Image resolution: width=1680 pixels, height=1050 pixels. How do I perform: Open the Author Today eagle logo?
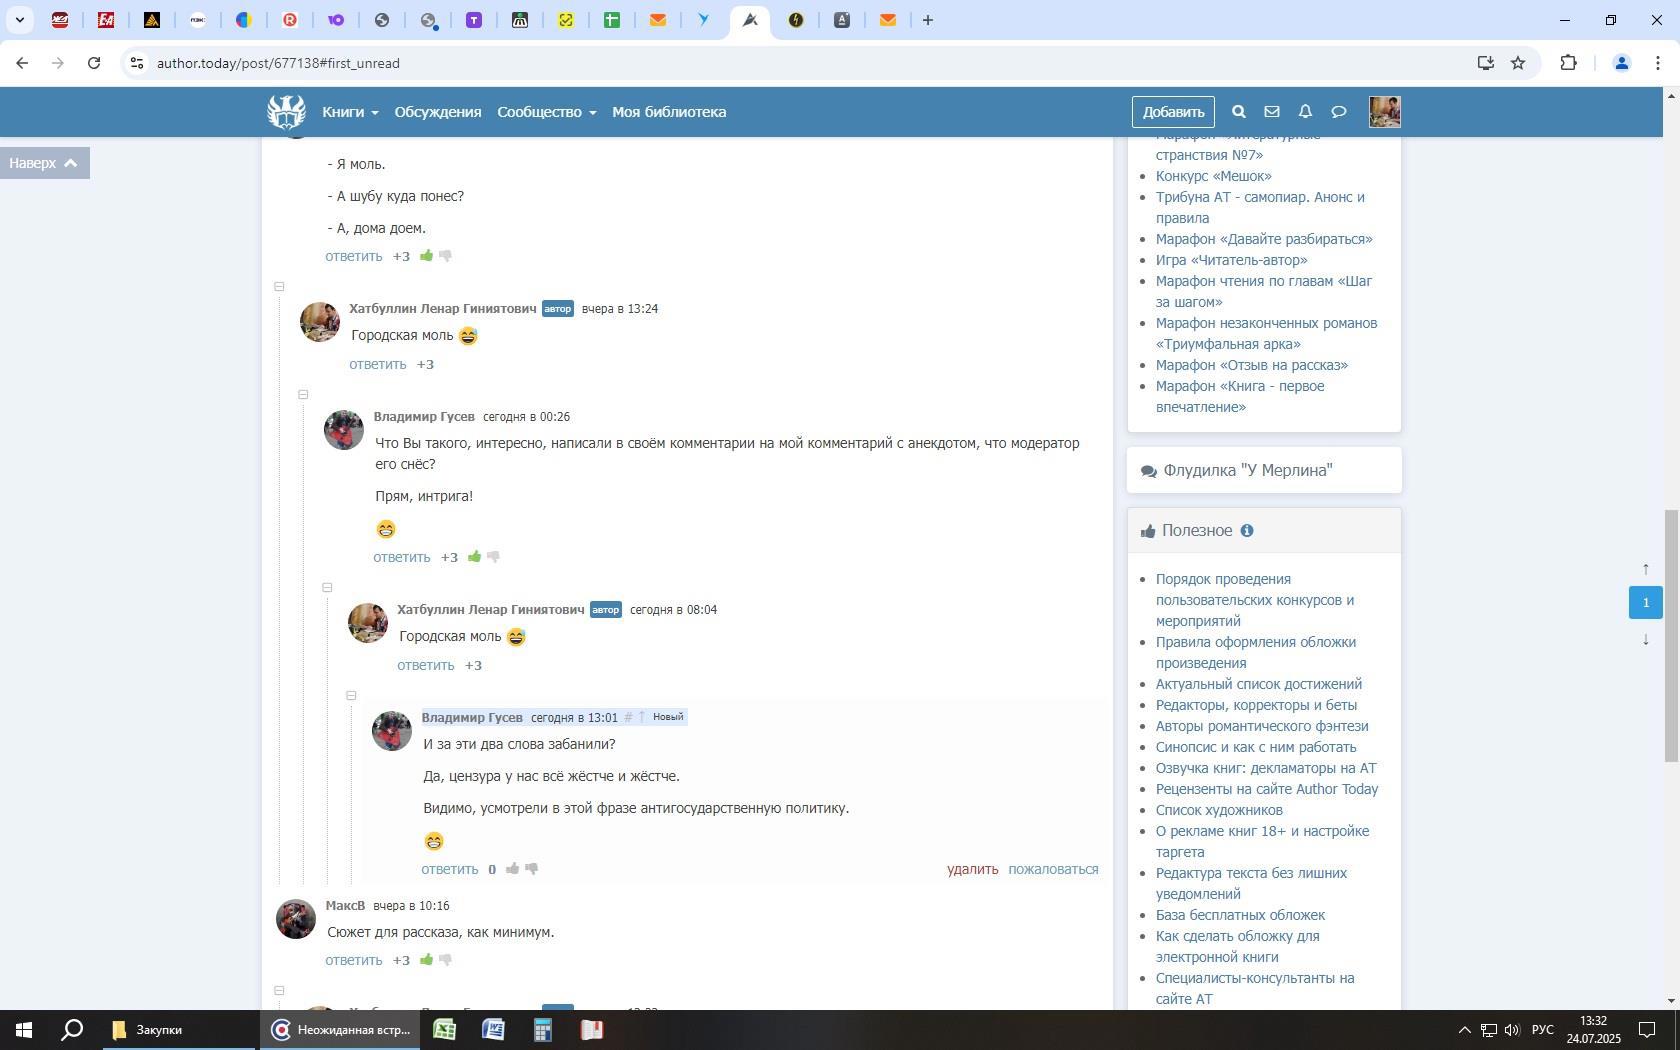coord(286,111)
